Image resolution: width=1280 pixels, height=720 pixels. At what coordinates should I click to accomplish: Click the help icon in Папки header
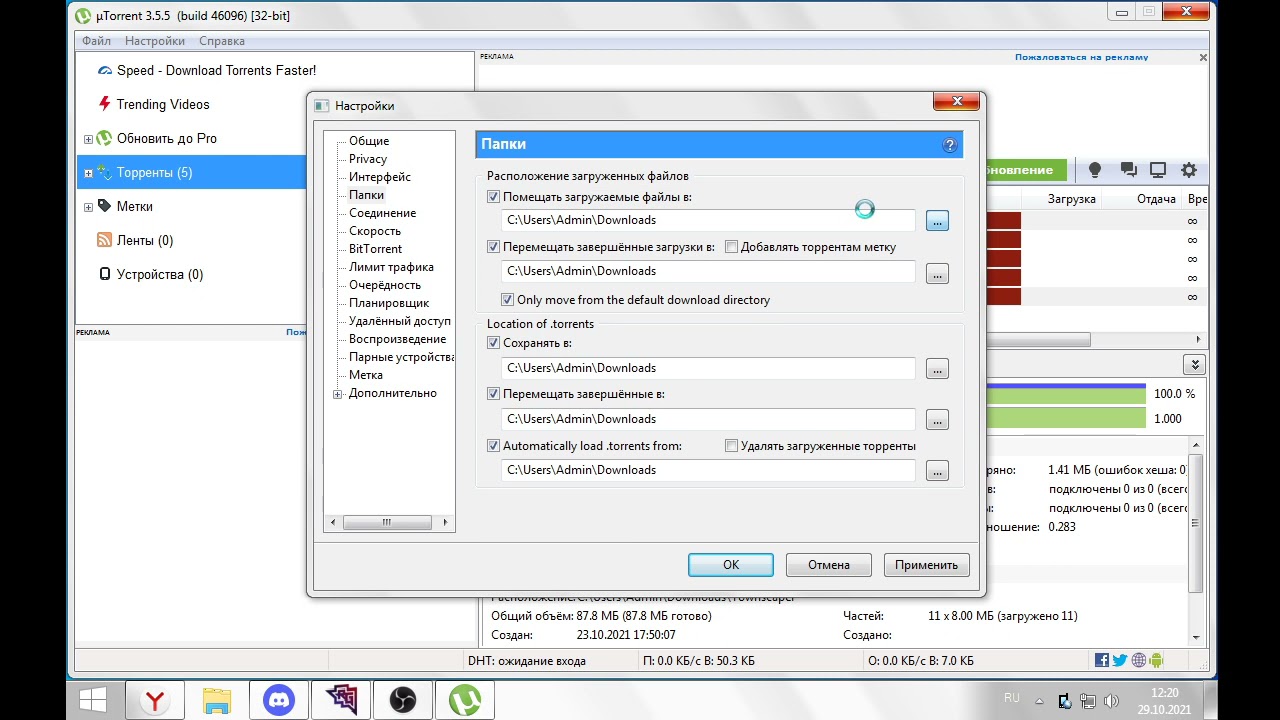point(950,145)
